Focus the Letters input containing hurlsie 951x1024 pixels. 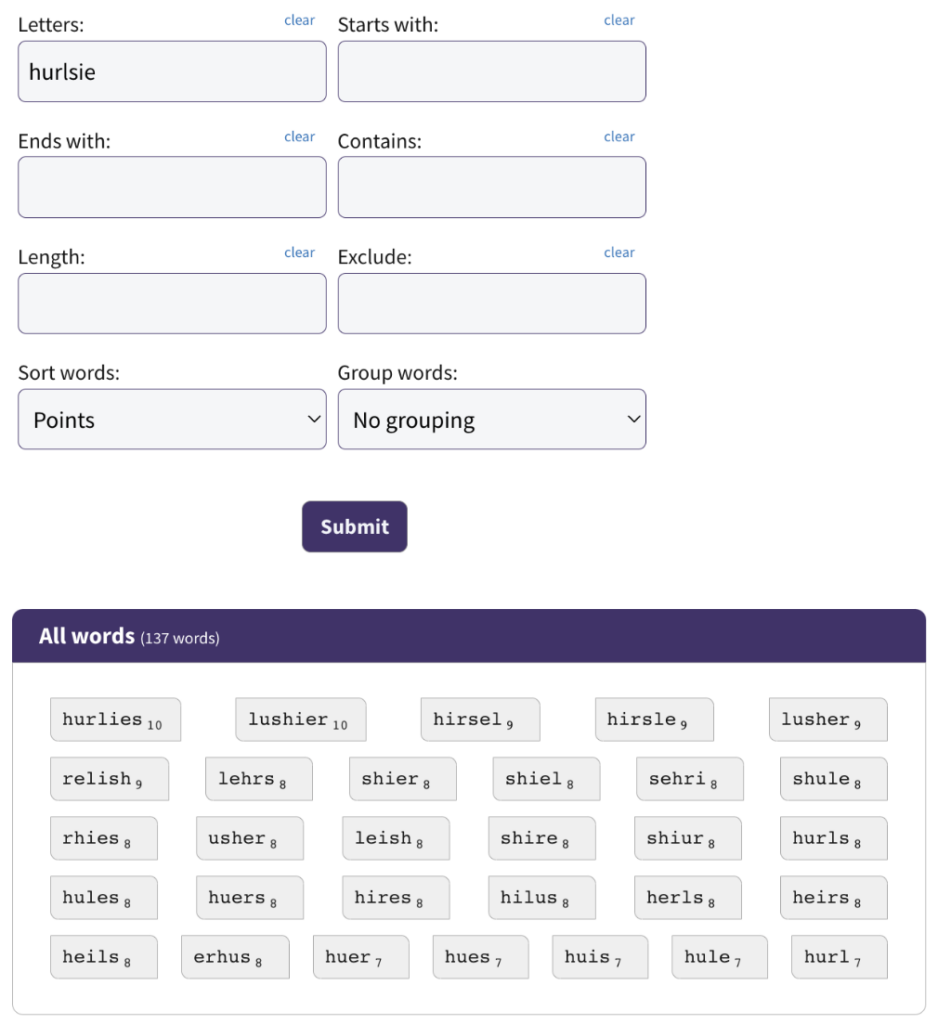point(172,71)
